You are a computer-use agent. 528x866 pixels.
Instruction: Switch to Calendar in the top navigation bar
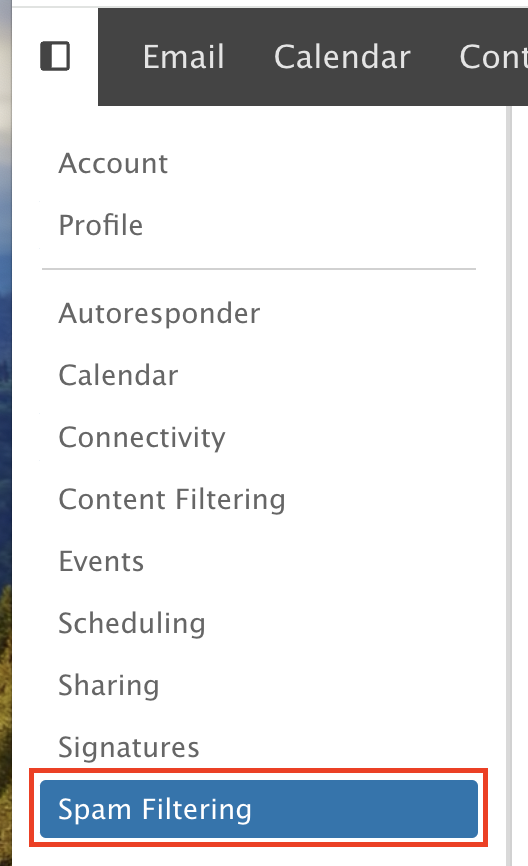click(342, 56)
